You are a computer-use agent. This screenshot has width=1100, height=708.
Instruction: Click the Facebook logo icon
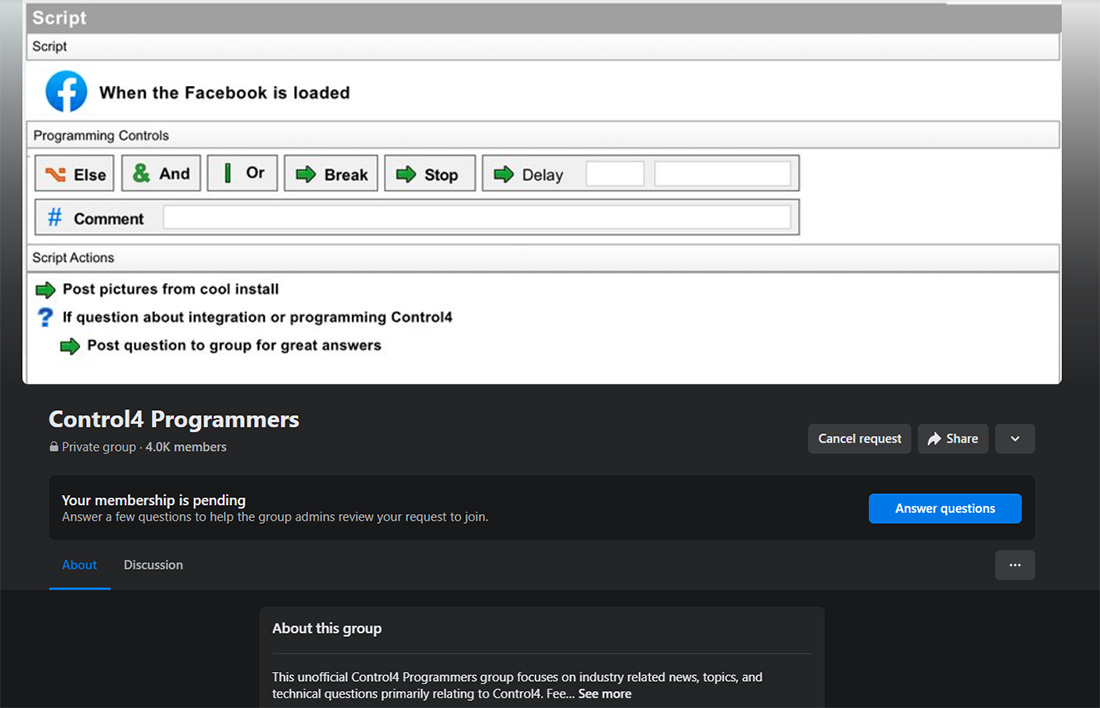67,91
